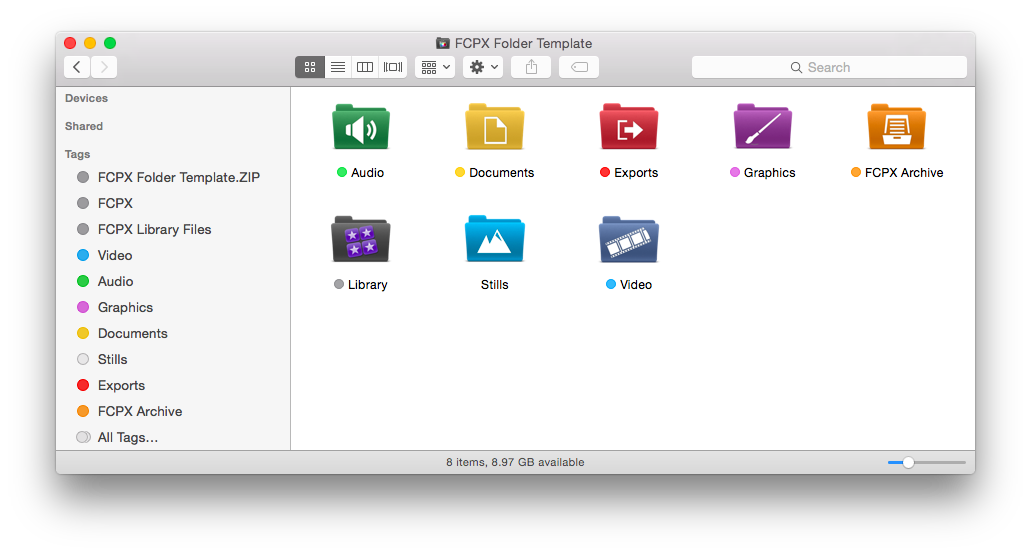Expand the Shared sidebar section
The width and height of the screenshot is (1031, 554).
84,126
